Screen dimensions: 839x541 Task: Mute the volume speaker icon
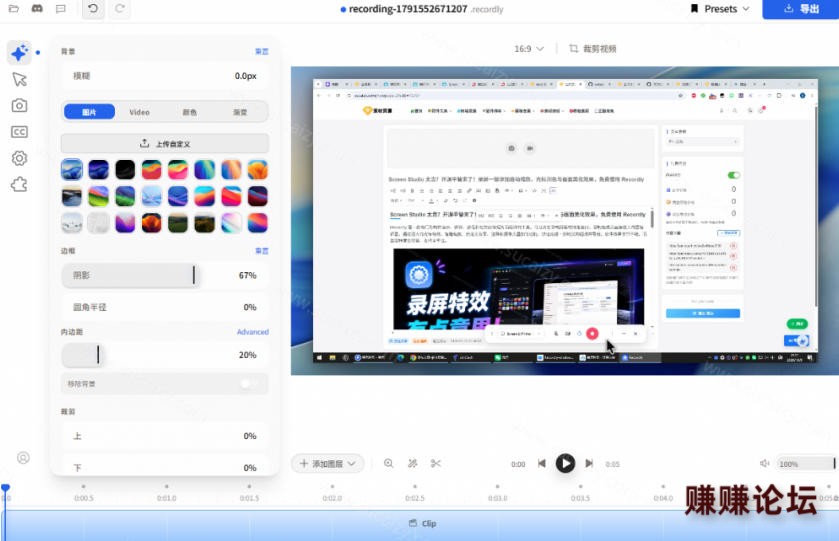click(765, 463)
